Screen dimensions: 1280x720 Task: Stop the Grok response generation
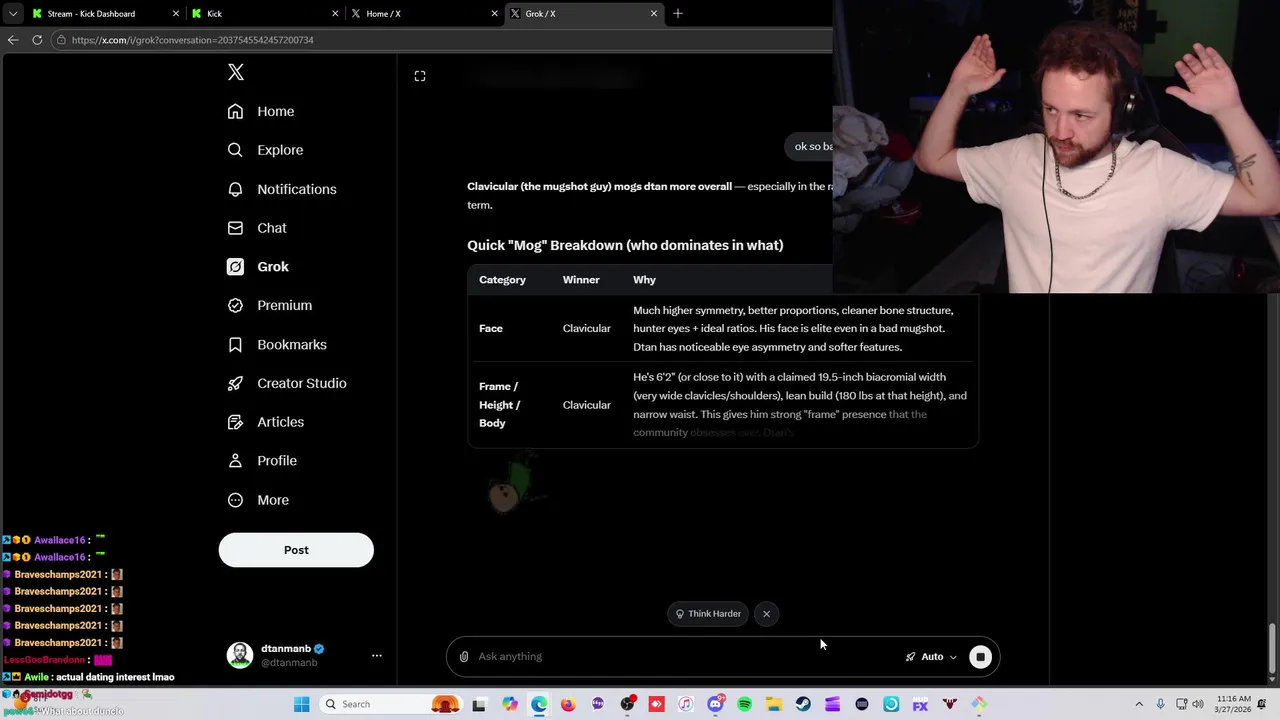coord(980,657)
